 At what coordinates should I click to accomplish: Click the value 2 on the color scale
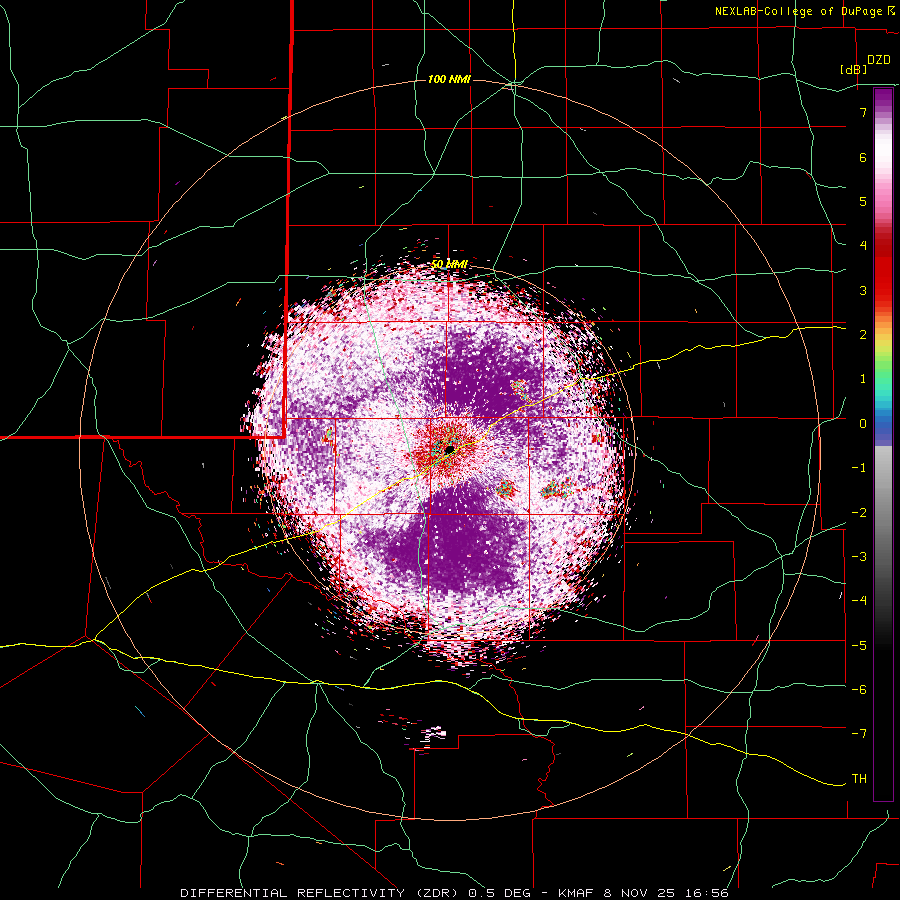click(x=863, y=334)
